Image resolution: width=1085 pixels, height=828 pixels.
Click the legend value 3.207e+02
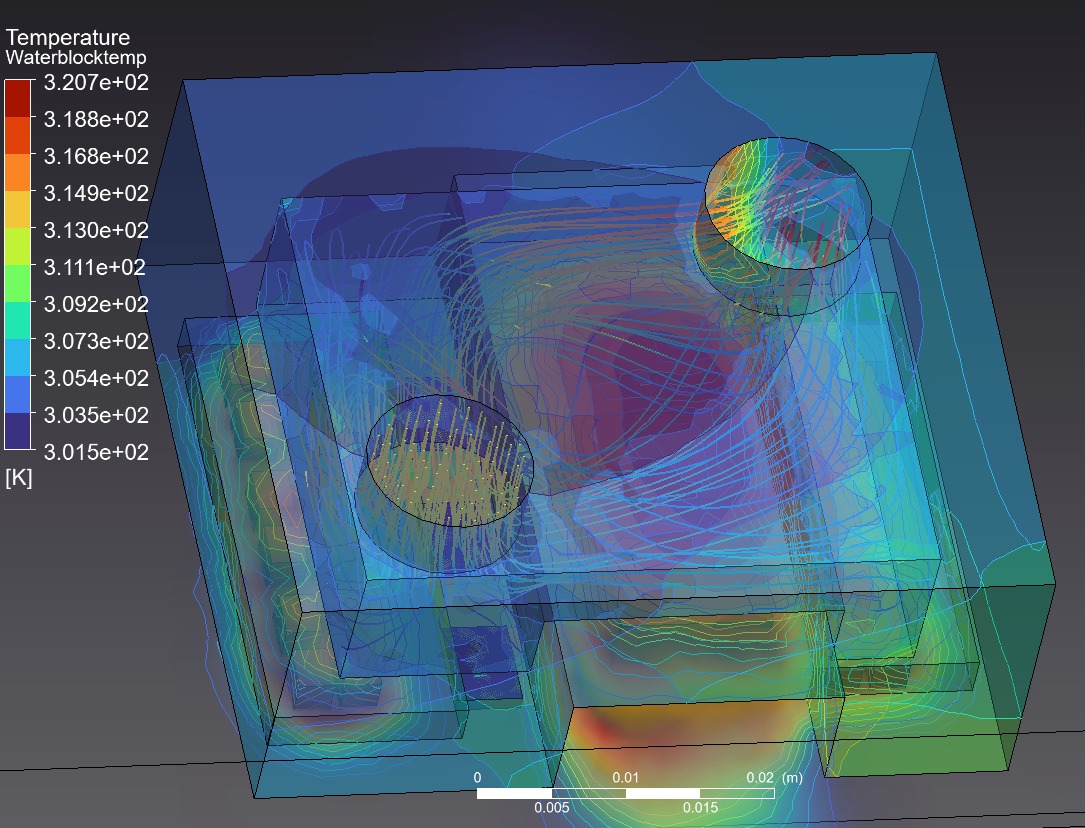(x=96, y=82)
